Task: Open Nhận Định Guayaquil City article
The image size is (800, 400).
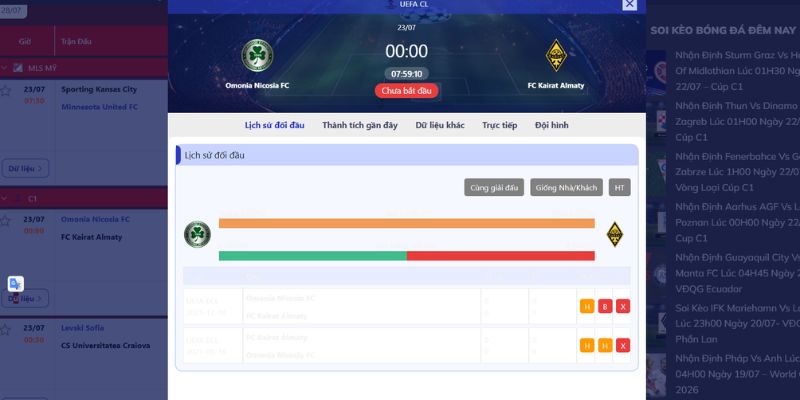Action: coord(737,273)
